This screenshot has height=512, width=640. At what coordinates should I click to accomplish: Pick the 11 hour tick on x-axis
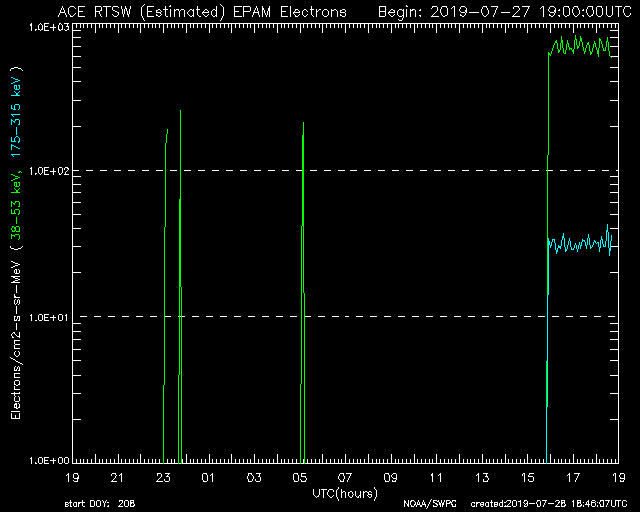tap(436, 477)
